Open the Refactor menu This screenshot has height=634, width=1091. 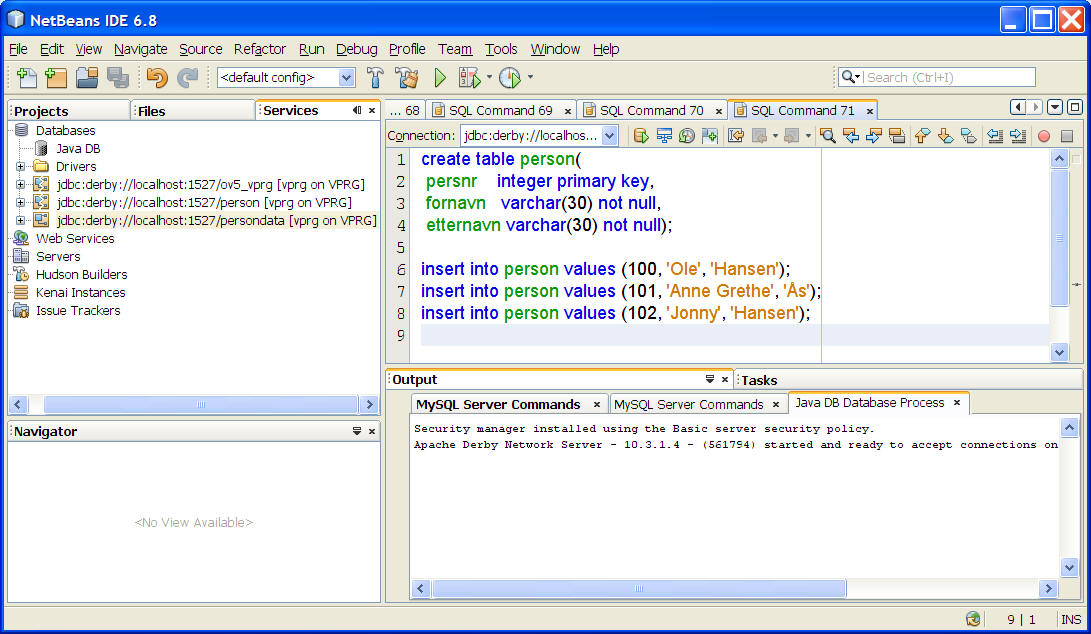click(260, 49)
